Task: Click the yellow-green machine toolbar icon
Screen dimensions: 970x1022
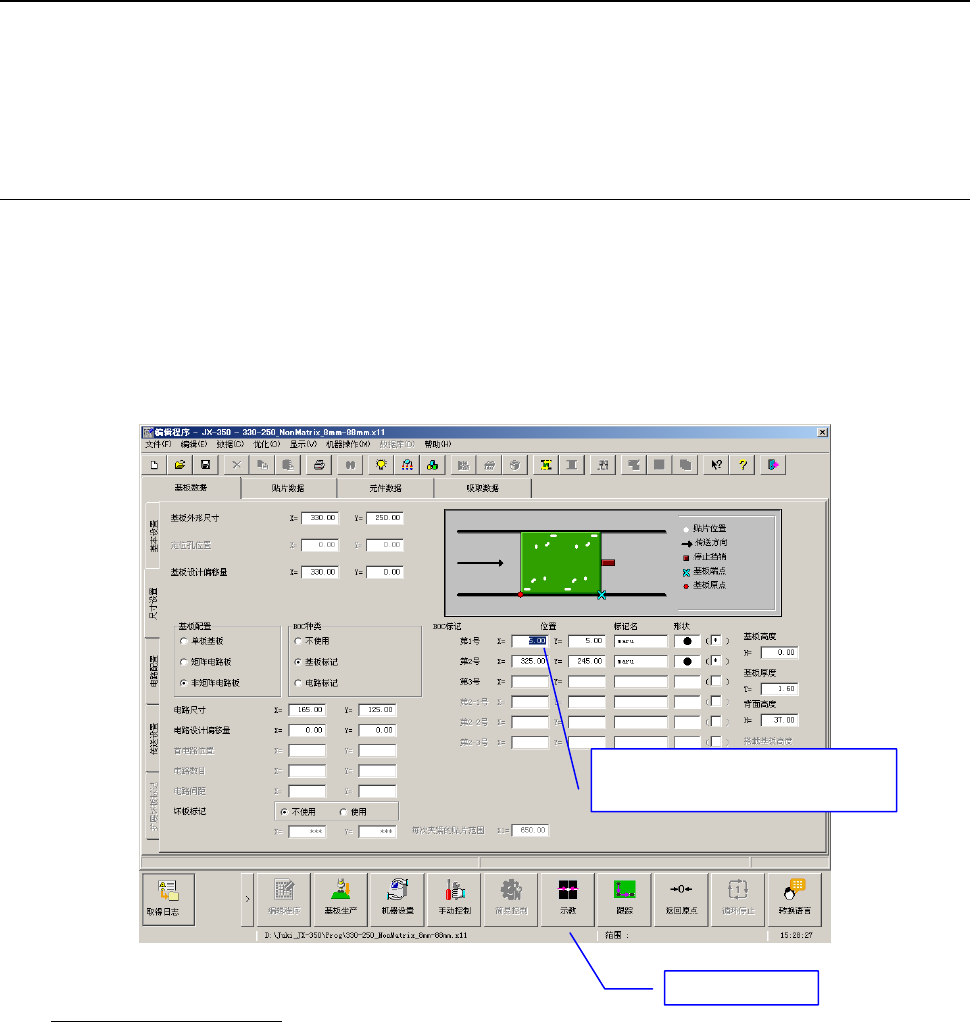Action: click(546, 465)
